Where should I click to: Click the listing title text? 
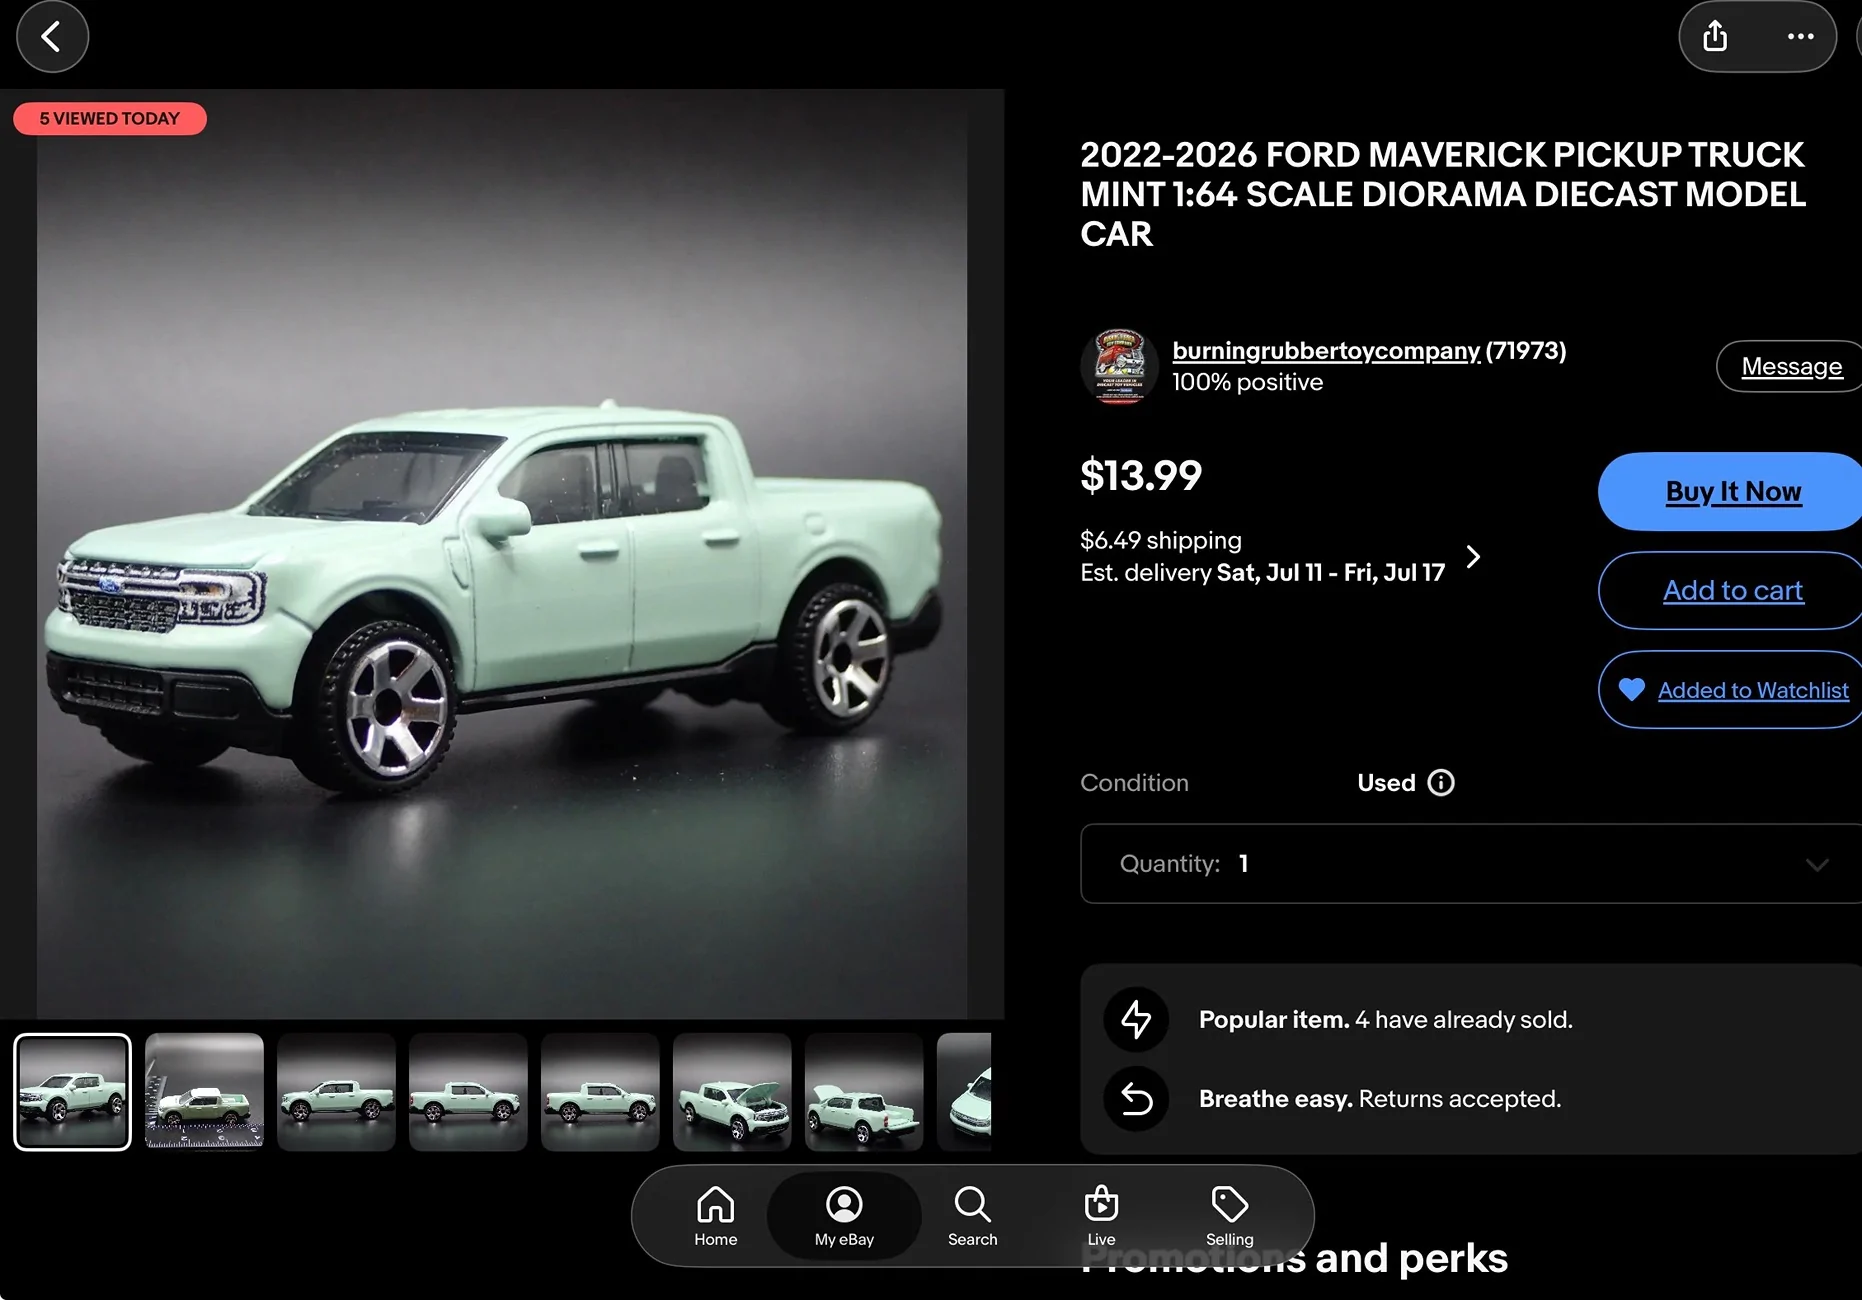point(1443,194)
